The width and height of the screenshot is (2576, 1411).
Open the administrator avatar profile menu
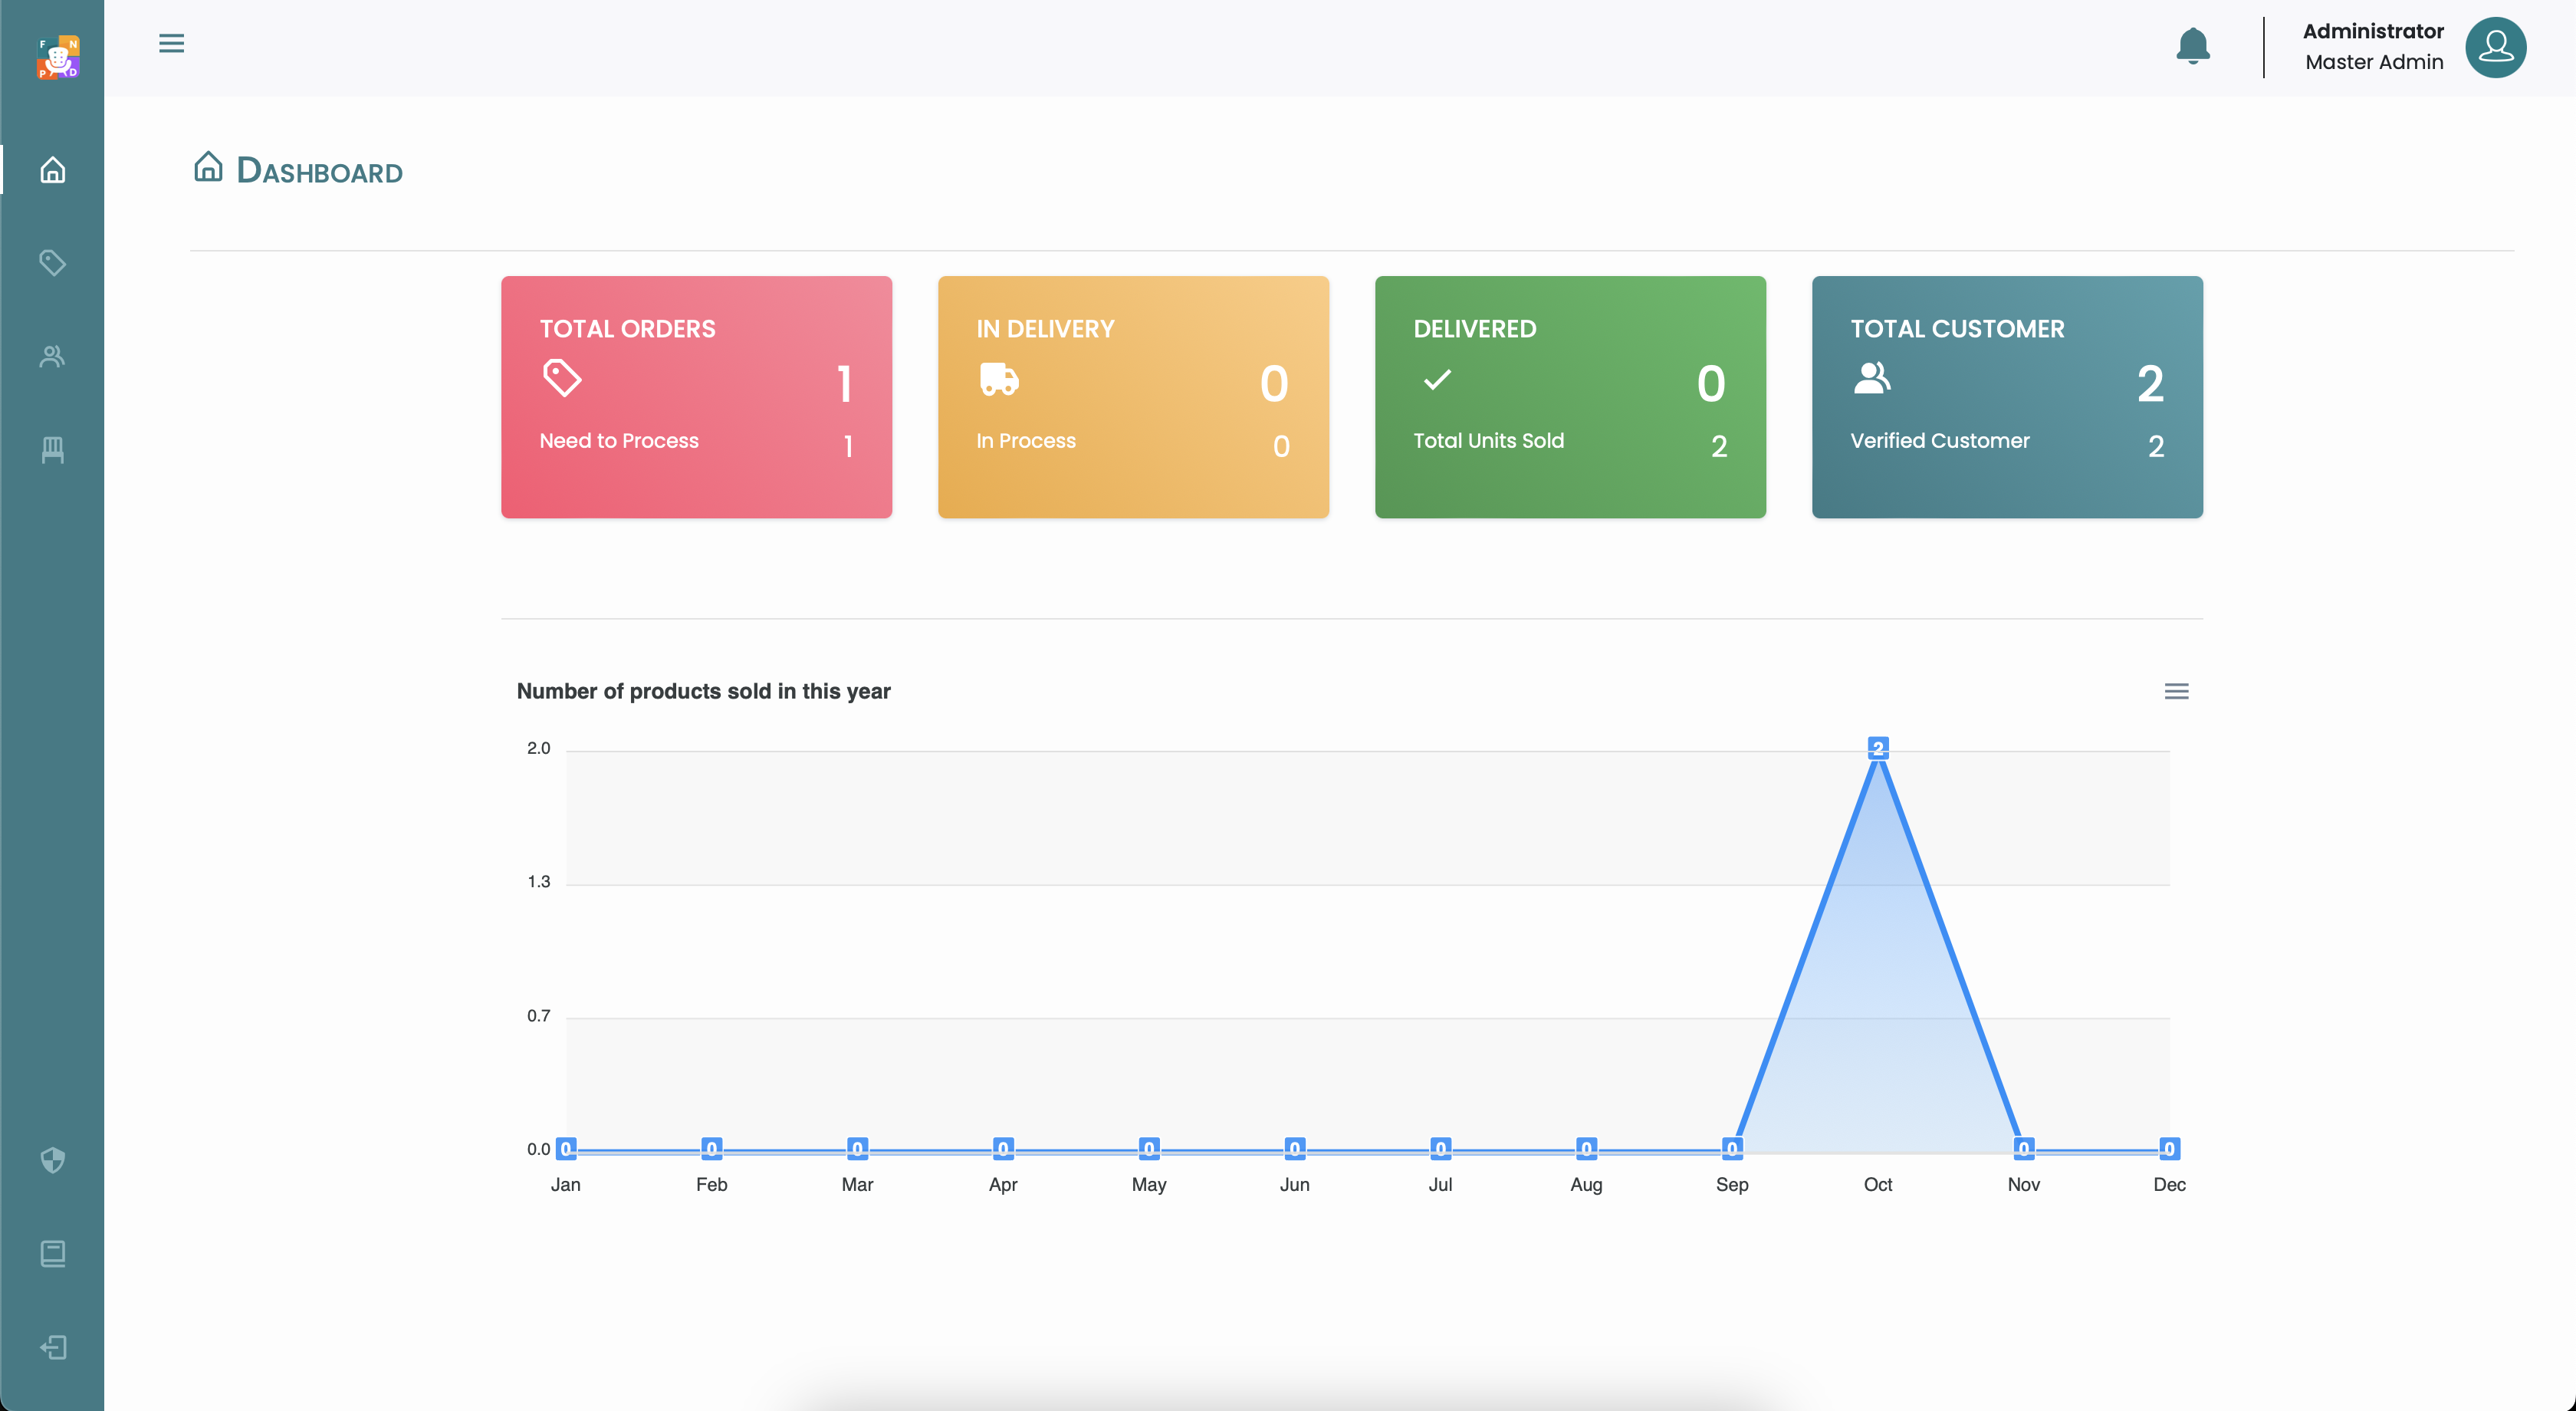[x=2495, y=47]
